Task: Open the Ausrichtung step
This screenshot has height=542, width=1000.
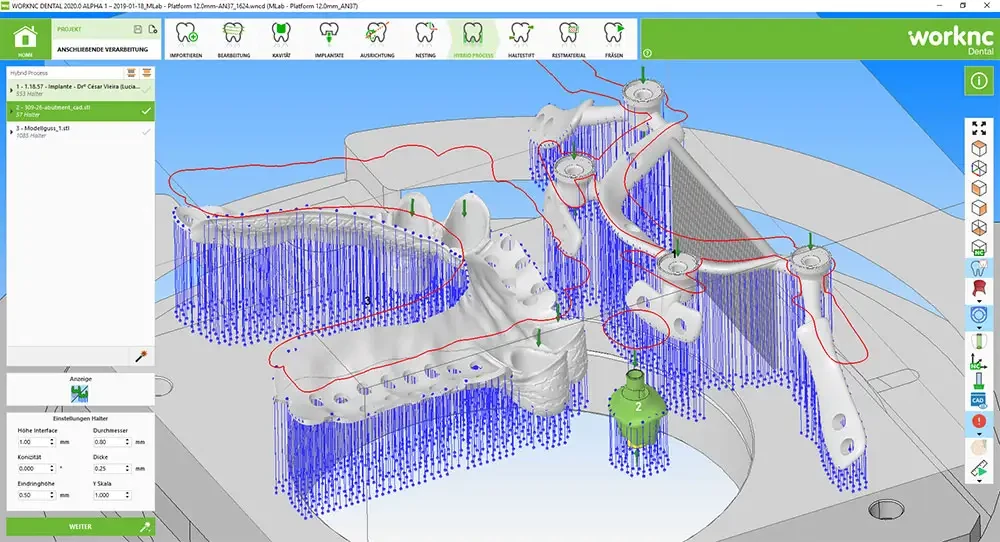Action: point(377,40)
